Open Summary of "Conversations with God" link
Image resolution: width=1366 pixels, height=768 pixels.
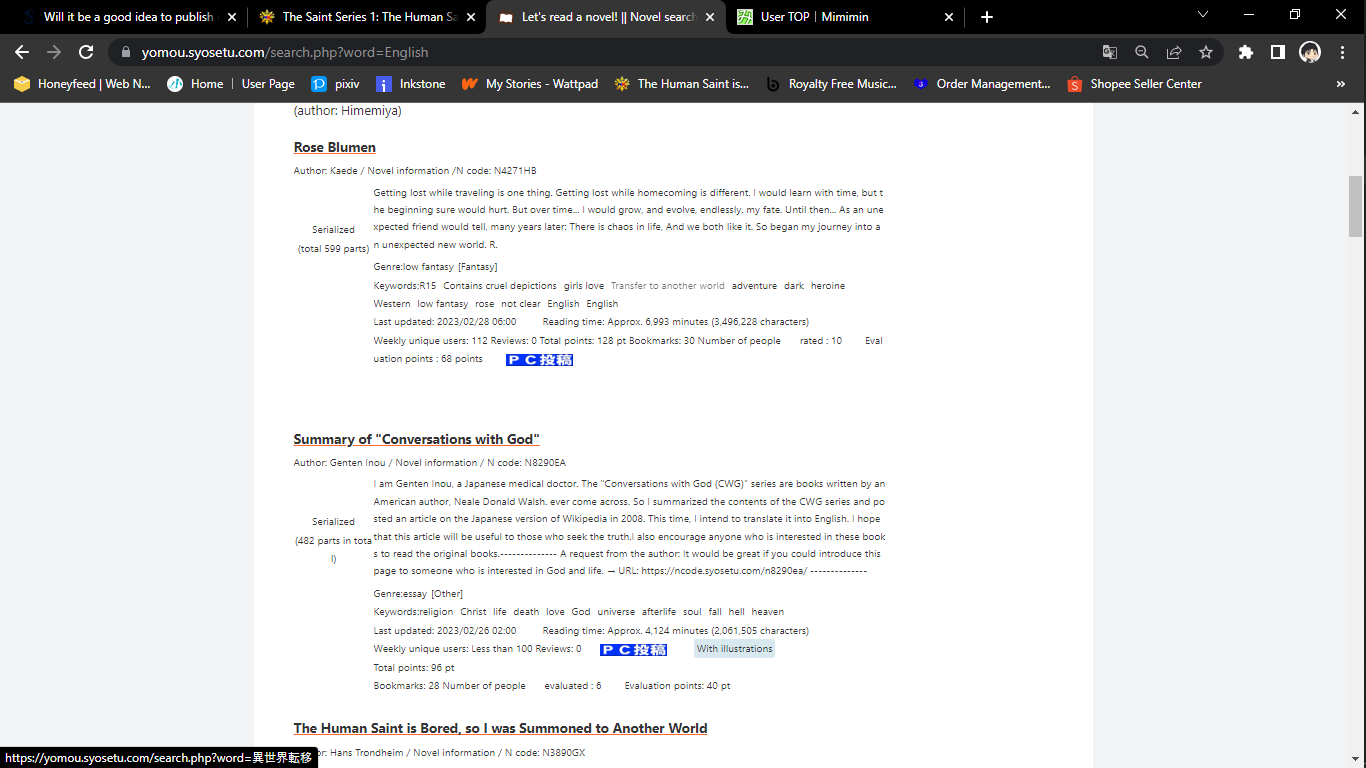pyautogui.click(x=416, y=439)
